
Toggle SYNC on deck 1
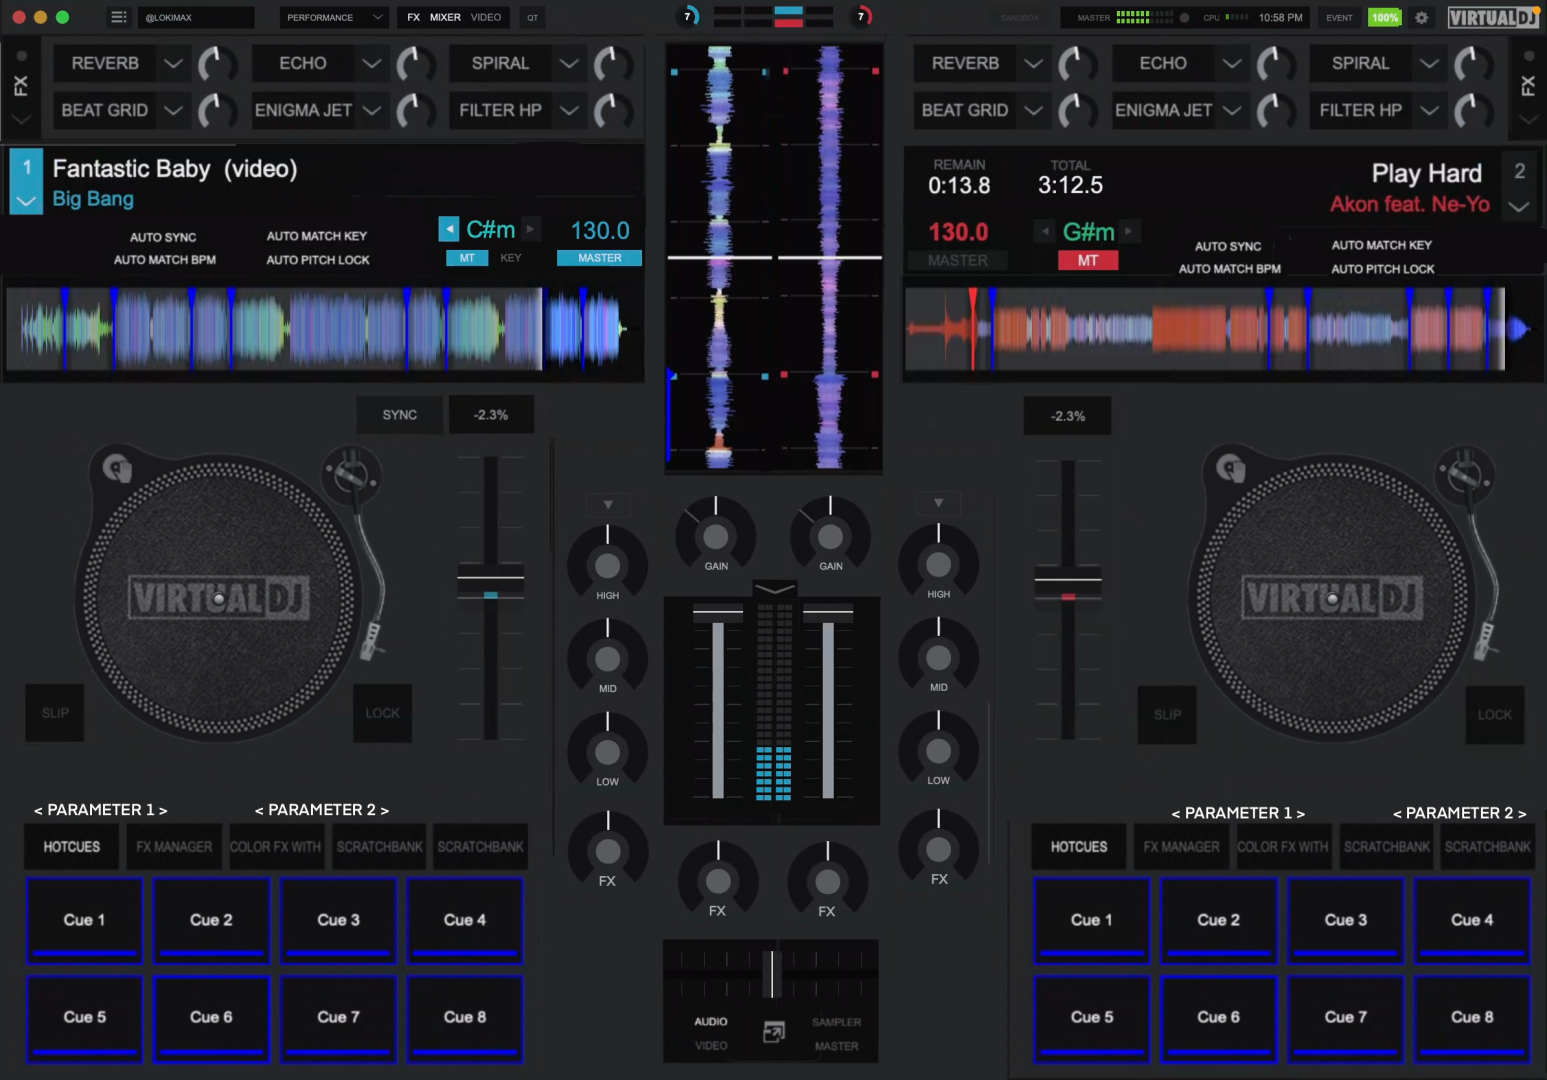pyautogui.click(x=400, y=415)
